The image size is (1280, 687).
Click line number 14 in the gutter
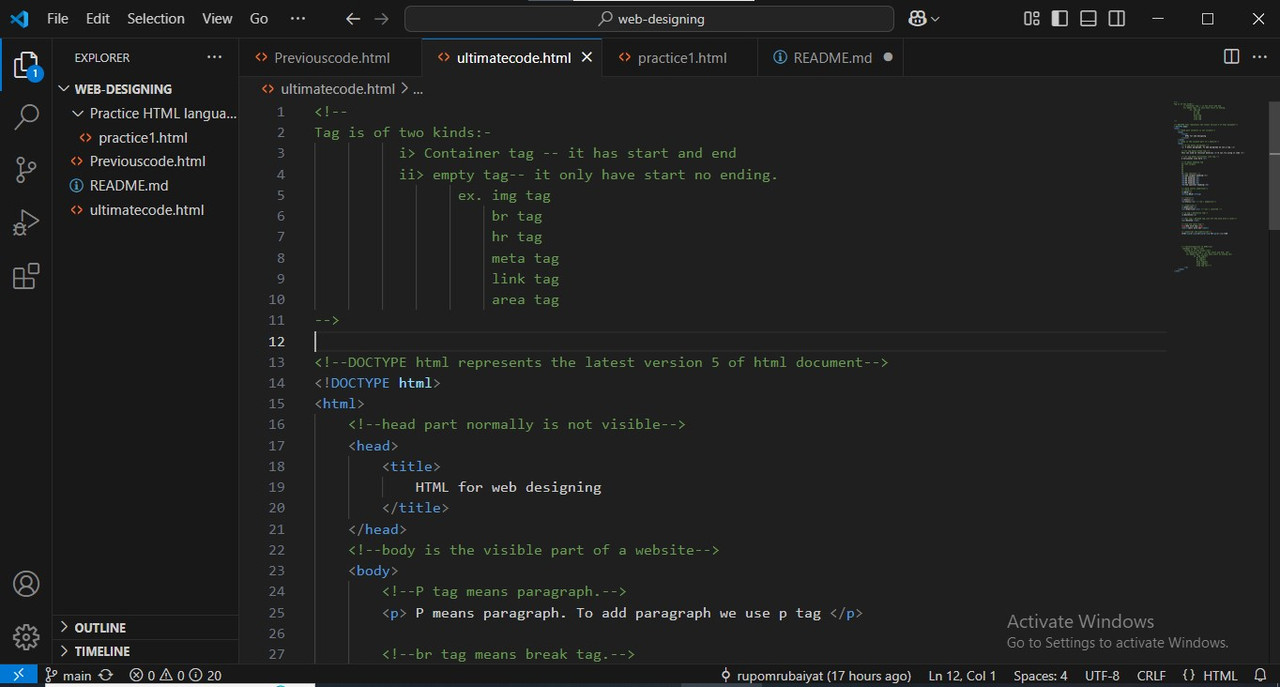coord(277,383)
